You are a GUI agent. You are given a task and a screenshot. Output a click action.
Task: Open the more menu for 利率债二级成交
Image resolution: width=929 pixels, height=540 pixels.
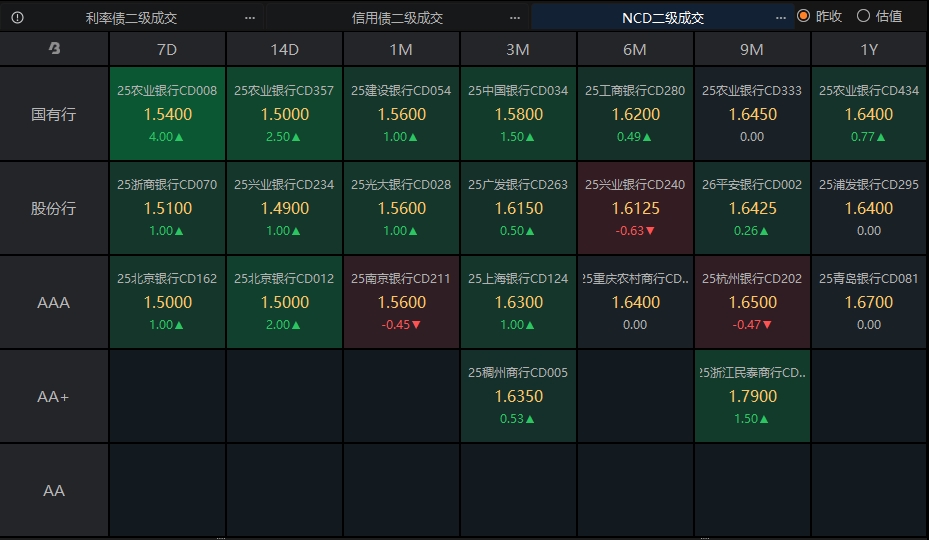tap(250, 18)
